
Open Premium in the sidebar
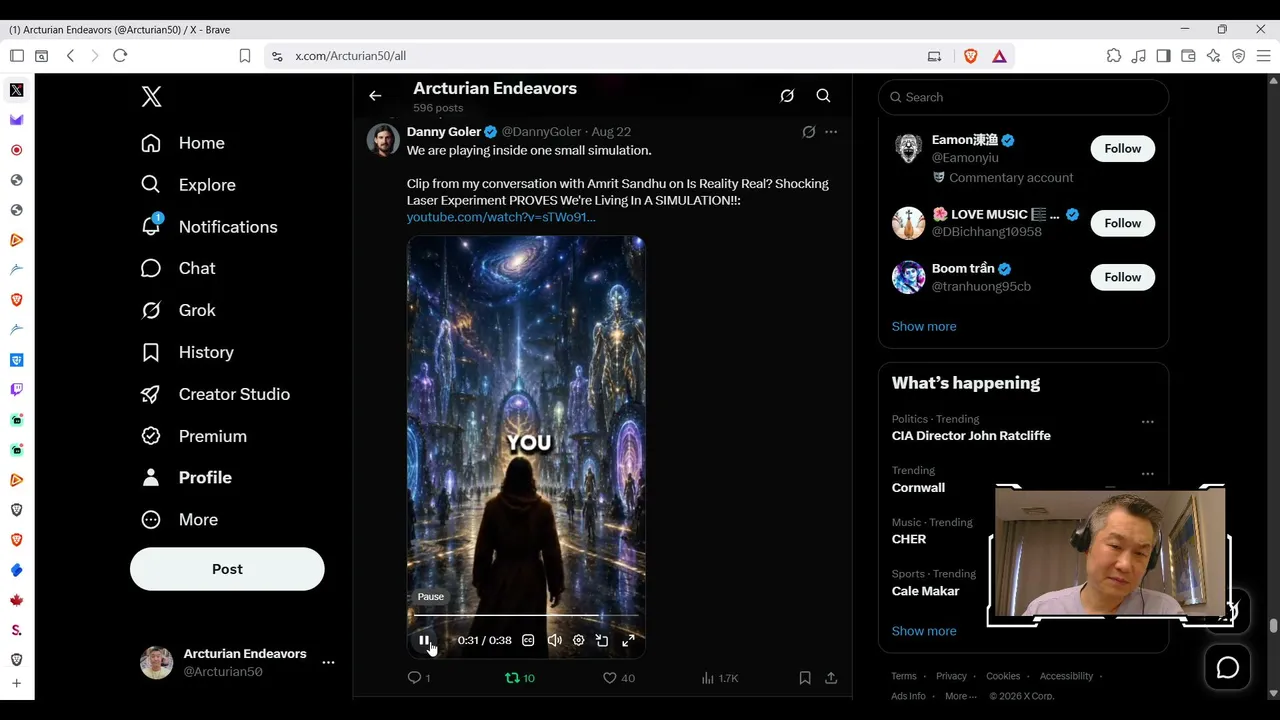point(194,436)
